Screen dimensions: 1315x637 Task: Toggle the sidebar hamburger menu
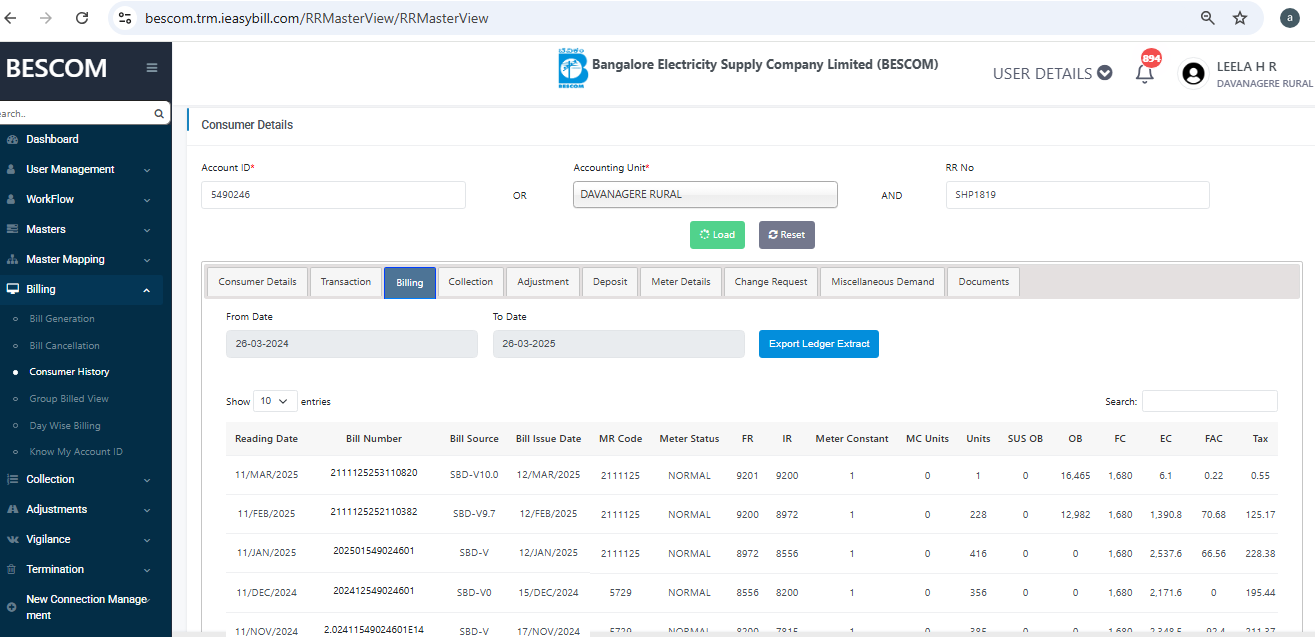152,68
